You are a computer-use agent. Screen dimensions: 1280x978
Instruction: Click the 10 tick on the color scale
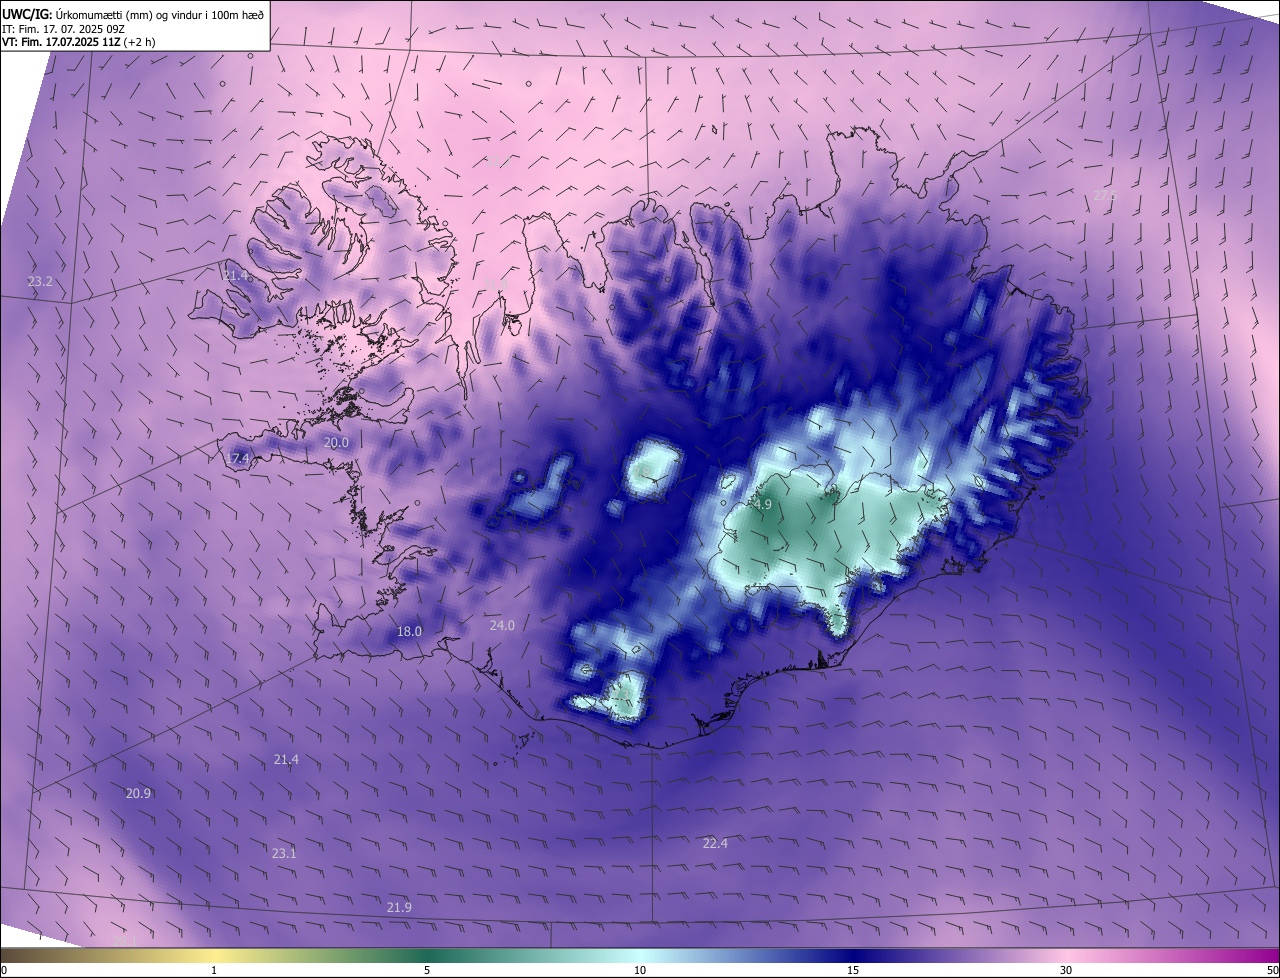point(640,970)
